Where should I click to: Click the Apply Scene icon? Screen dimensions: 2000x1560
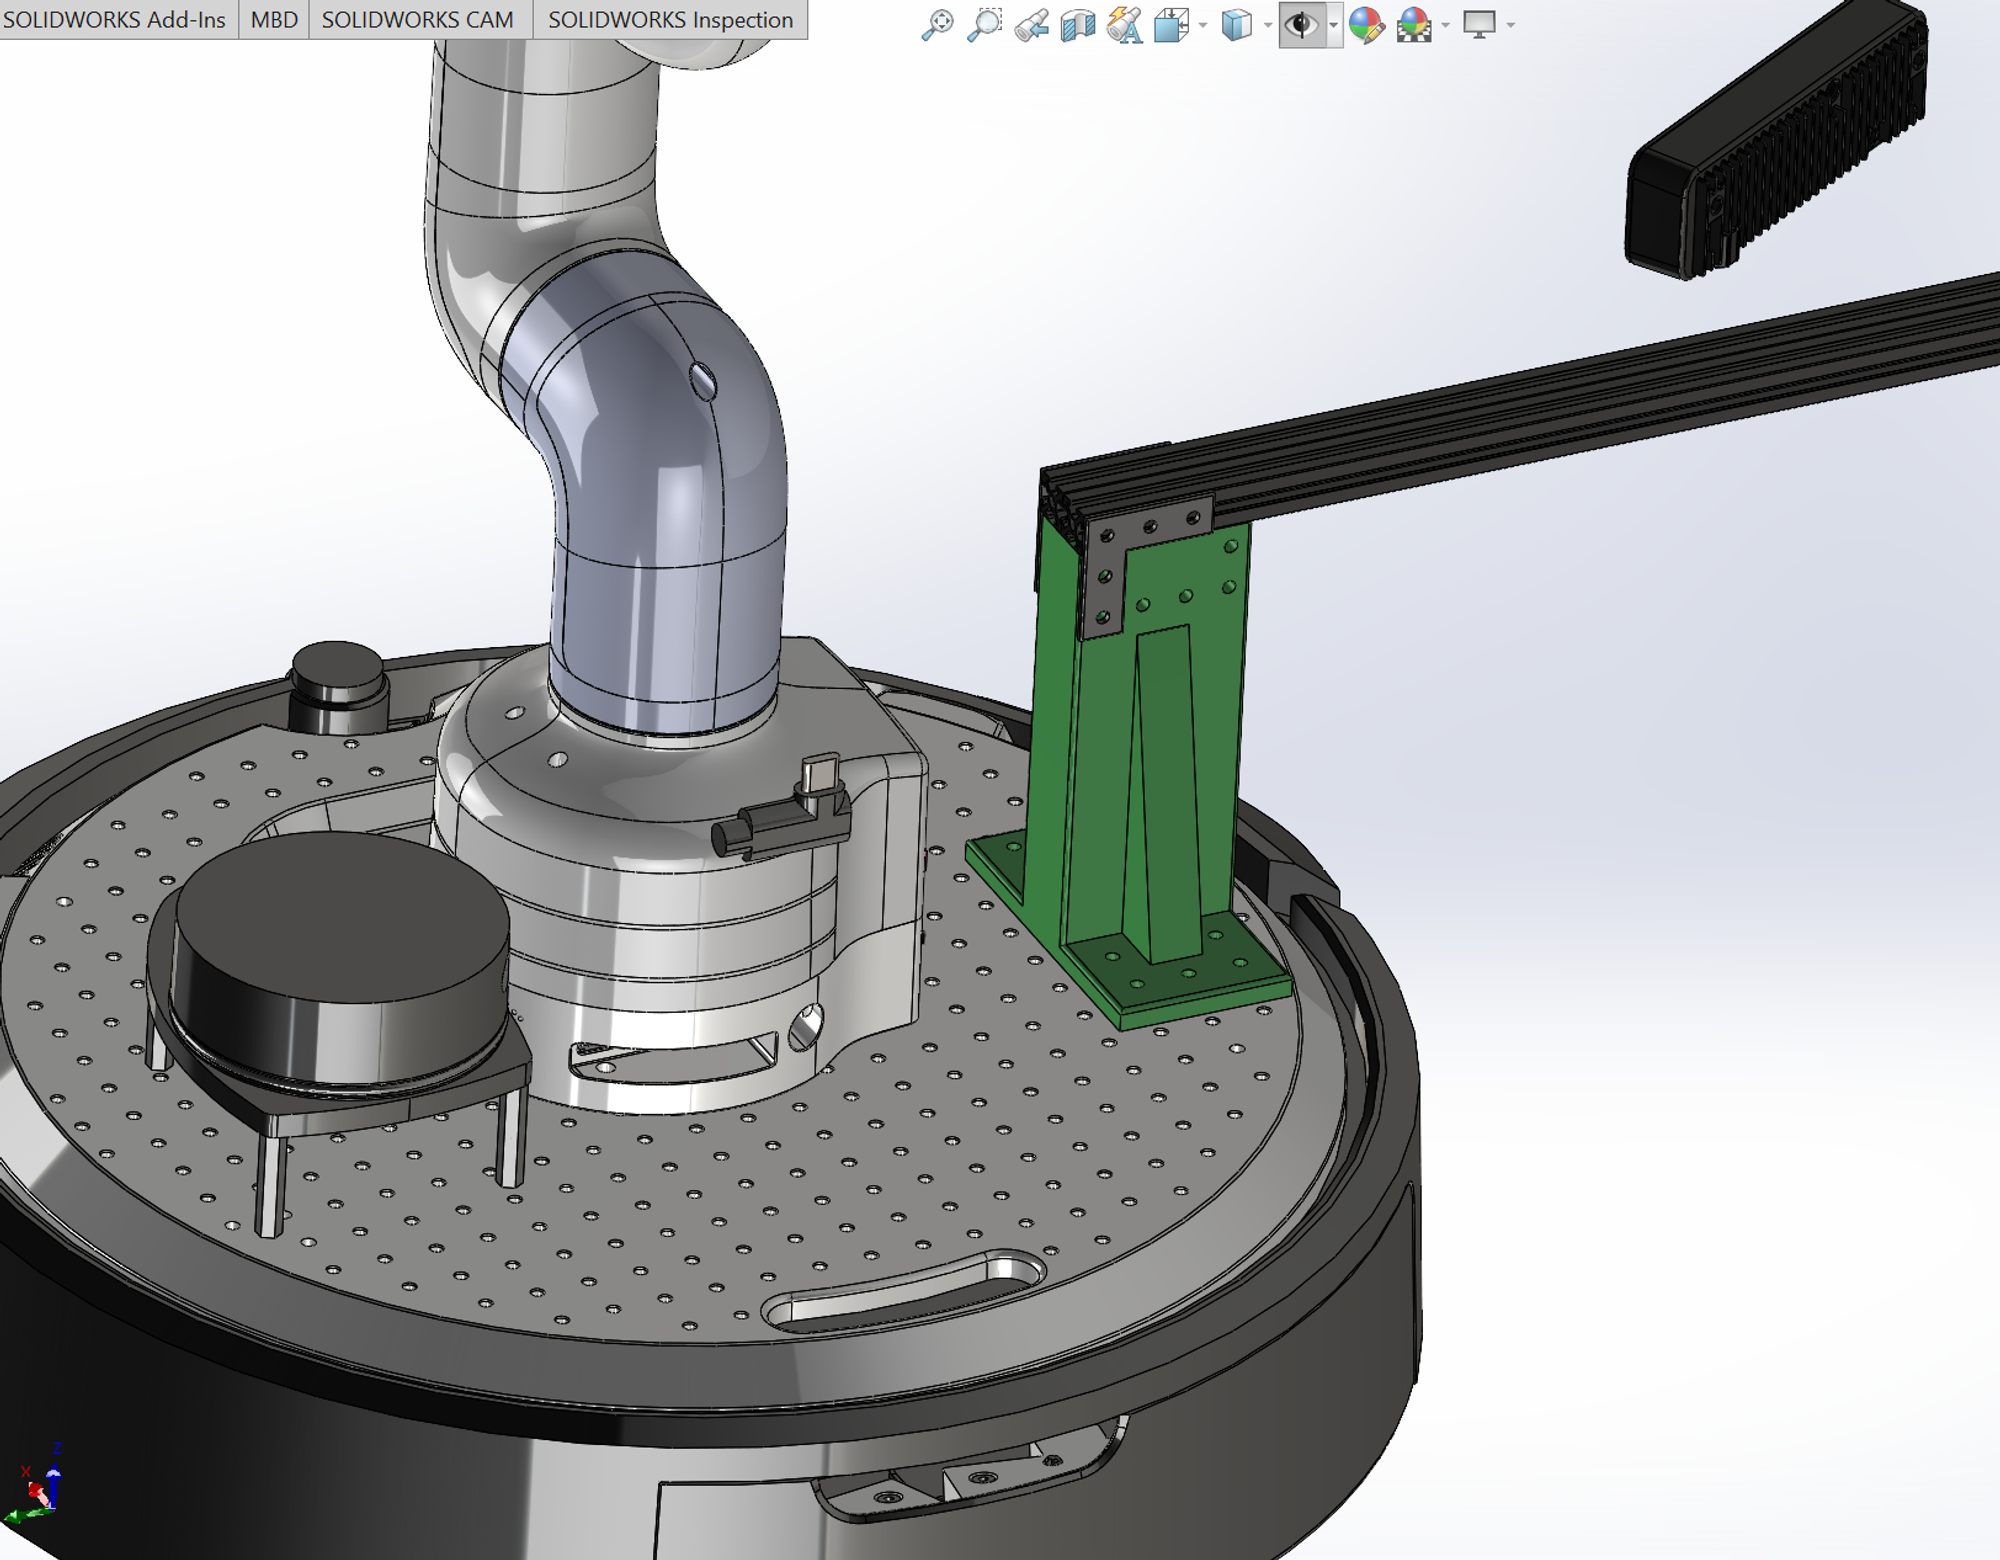(1414, 24)
